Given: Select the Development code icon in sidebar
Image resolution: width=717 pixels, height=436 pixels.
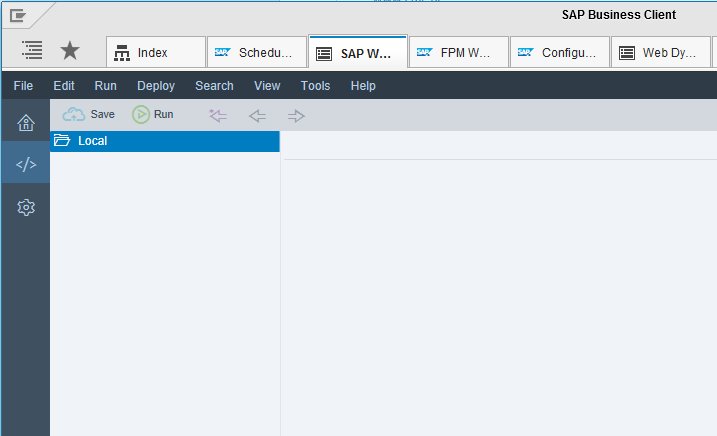Looking at the screenshot, I should (x=26, y=164).
